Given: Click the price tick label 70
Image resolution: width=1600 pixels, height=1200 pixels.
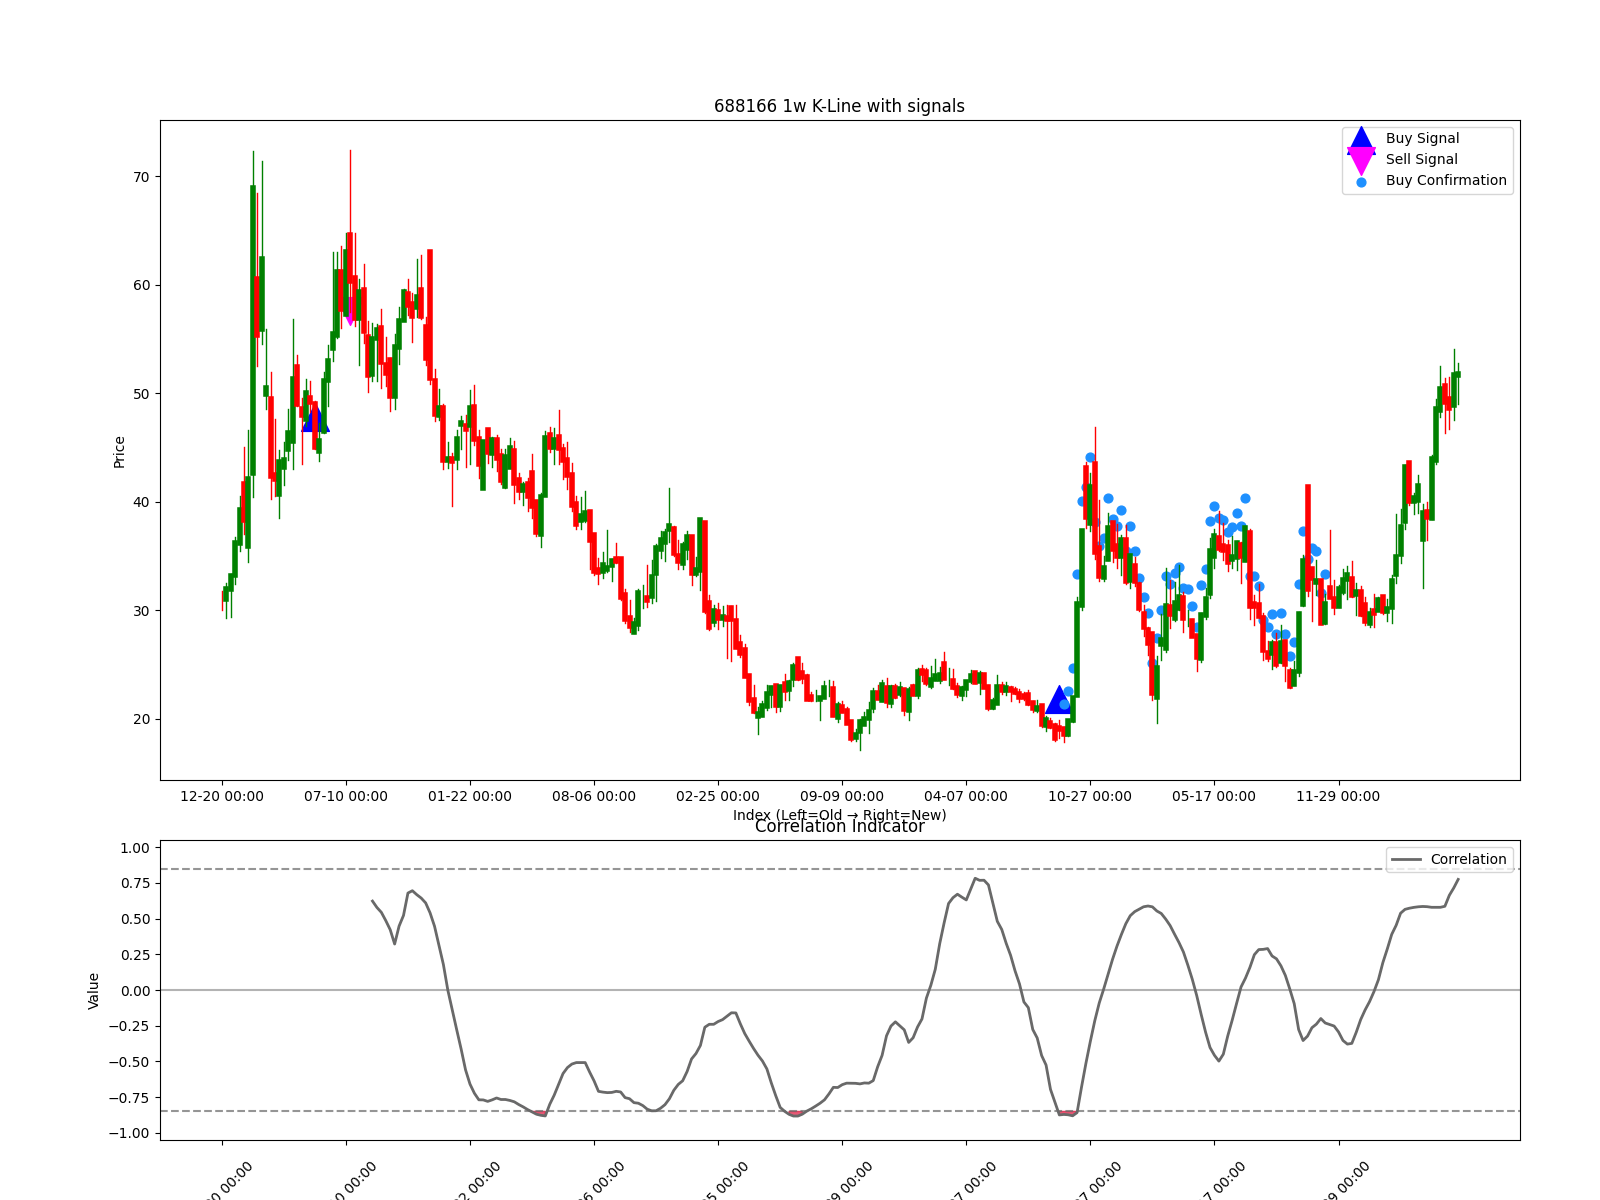Looking at the screenshot, I should click(141, 177).
